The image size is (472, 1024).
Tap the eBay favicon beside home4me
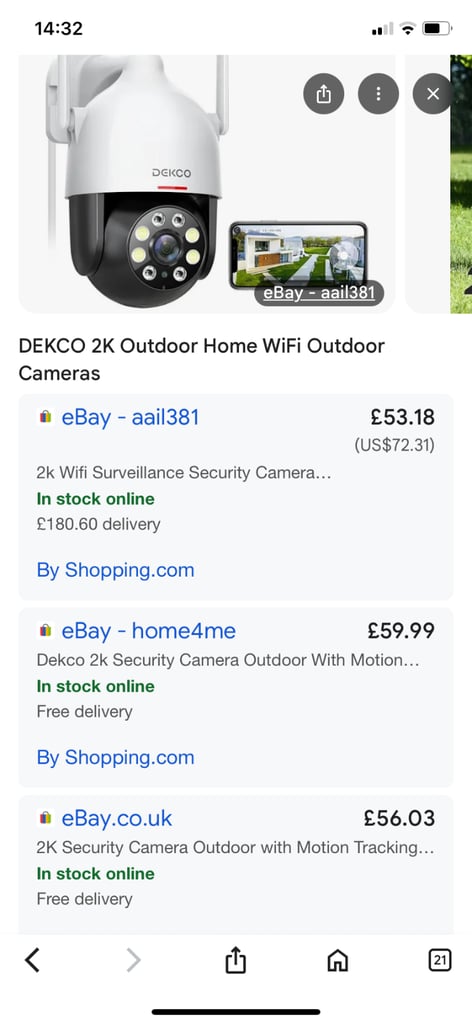tap(45, 631)
